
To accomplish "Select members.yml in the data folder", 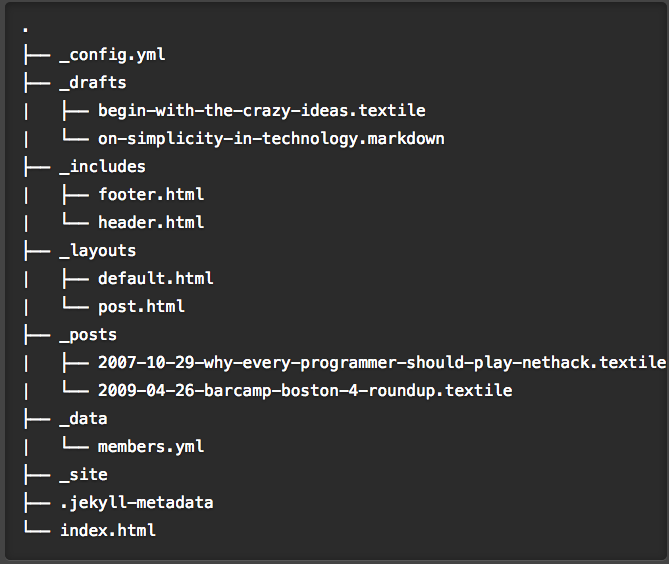I will point(151,447).
